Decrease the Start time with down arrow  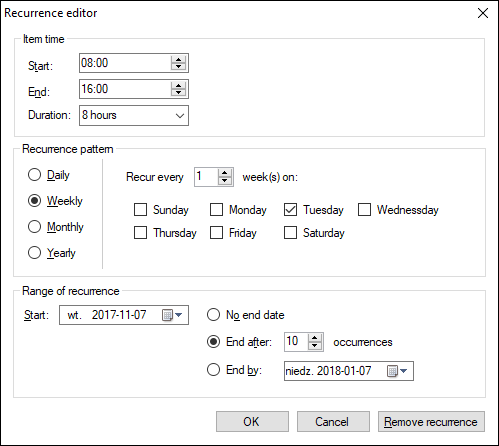[178, 66]
